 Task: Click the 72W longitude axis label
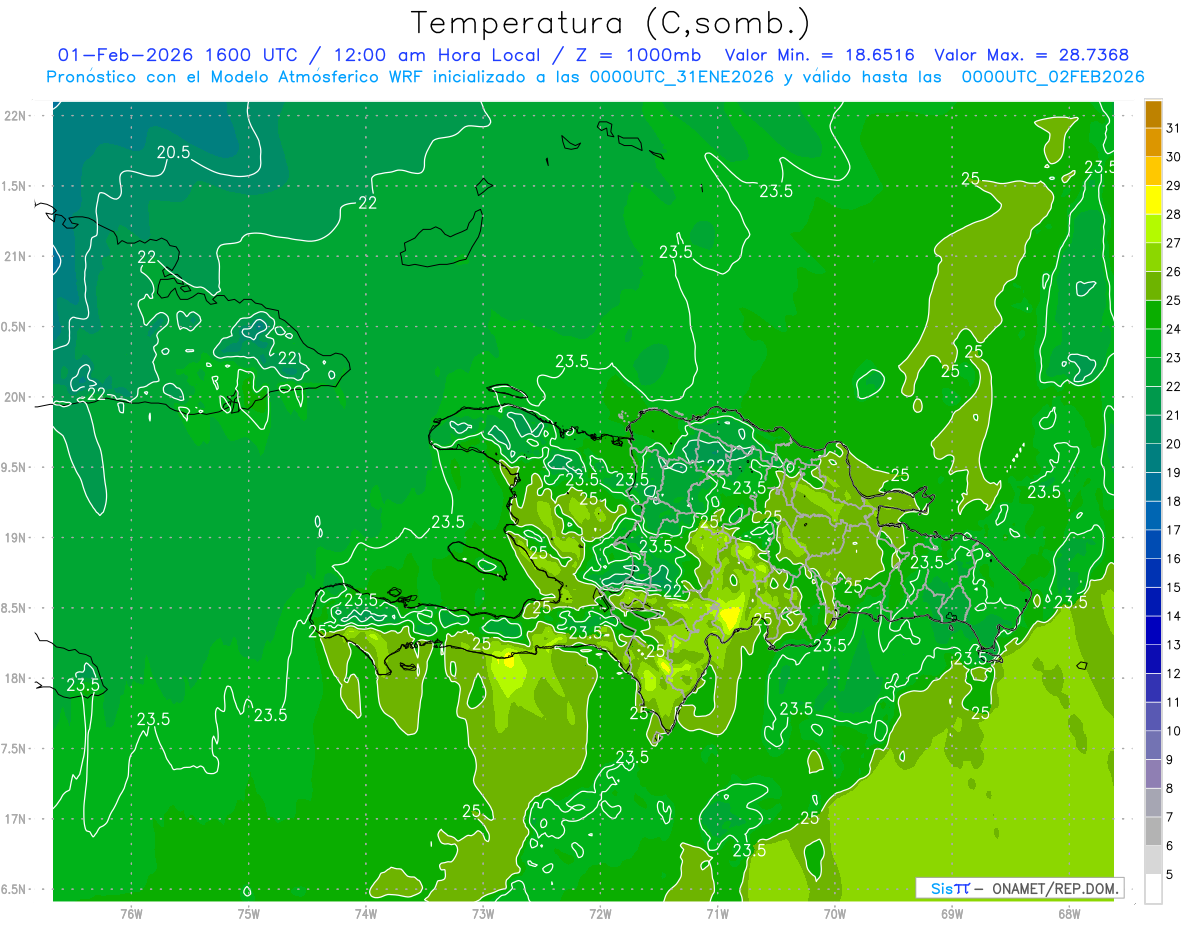pos(600,913)
